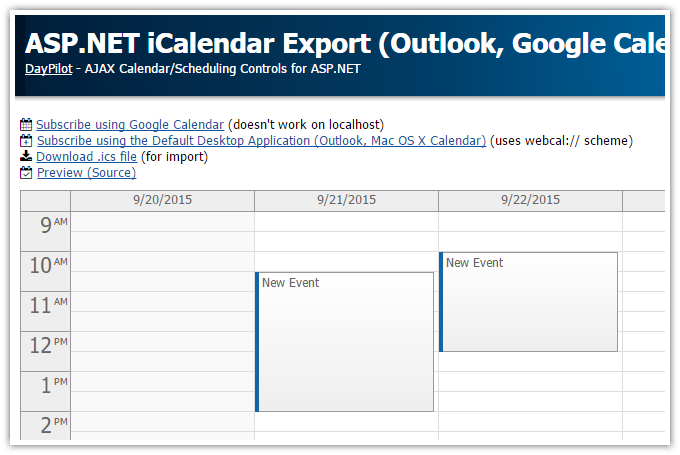Click the 1 PM cell on 9/22/2015
This screenshot has height=455, width=680.
(530, 382)
